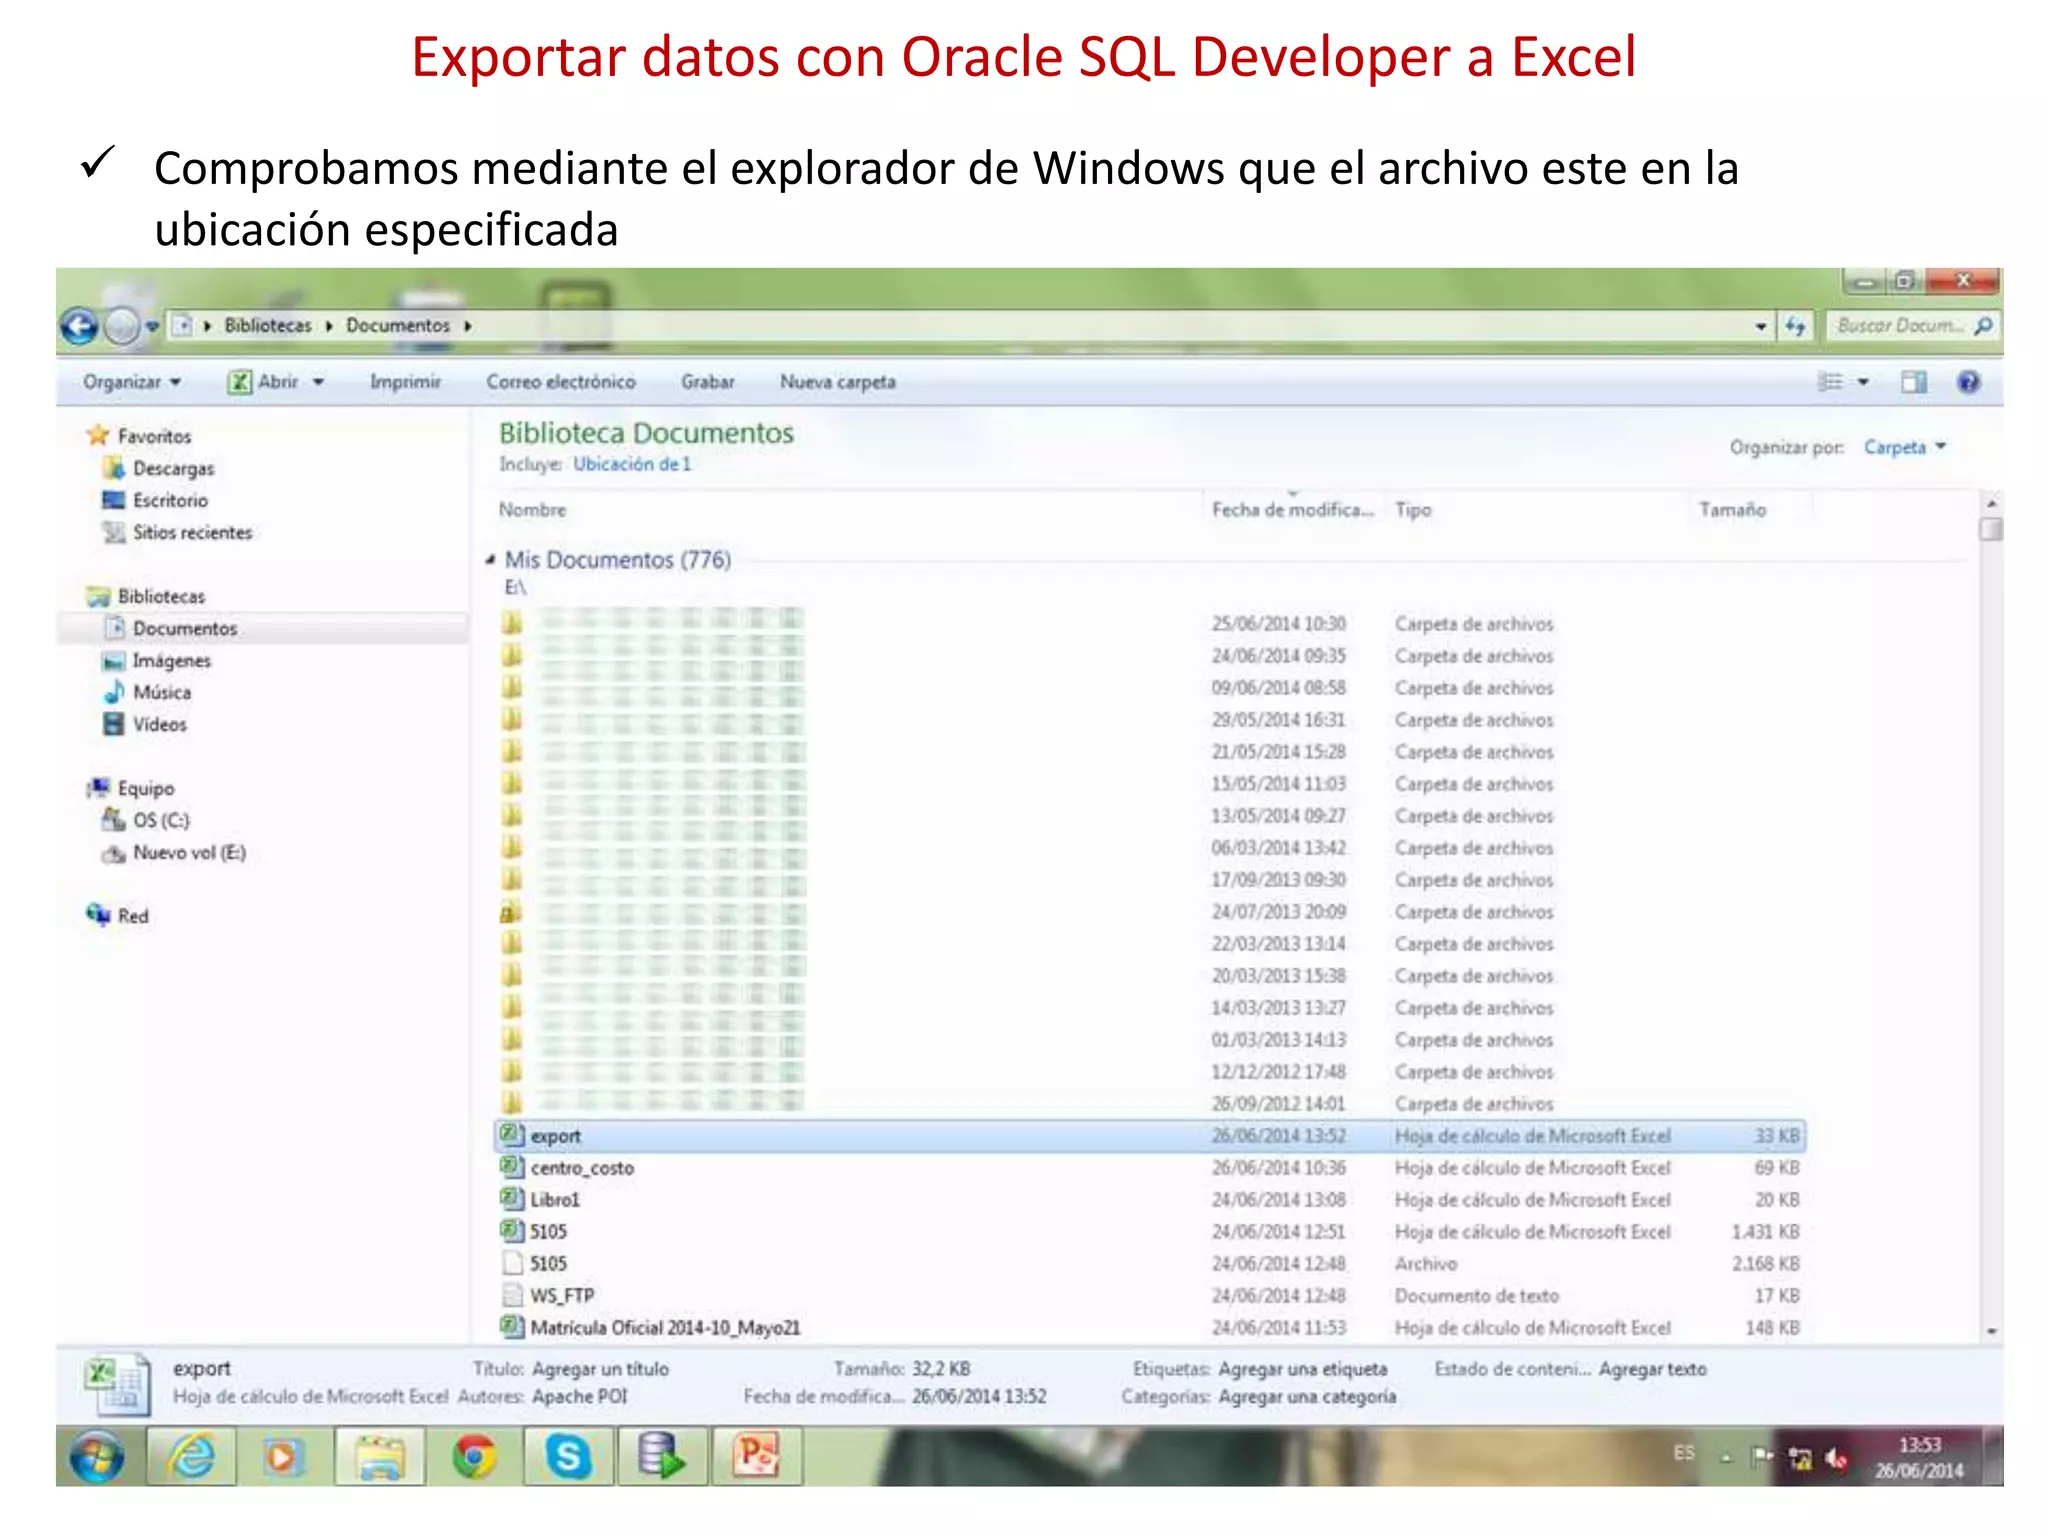
Task: Open PowerPoint from the taskbar
Action: [x=756, y=1457]
